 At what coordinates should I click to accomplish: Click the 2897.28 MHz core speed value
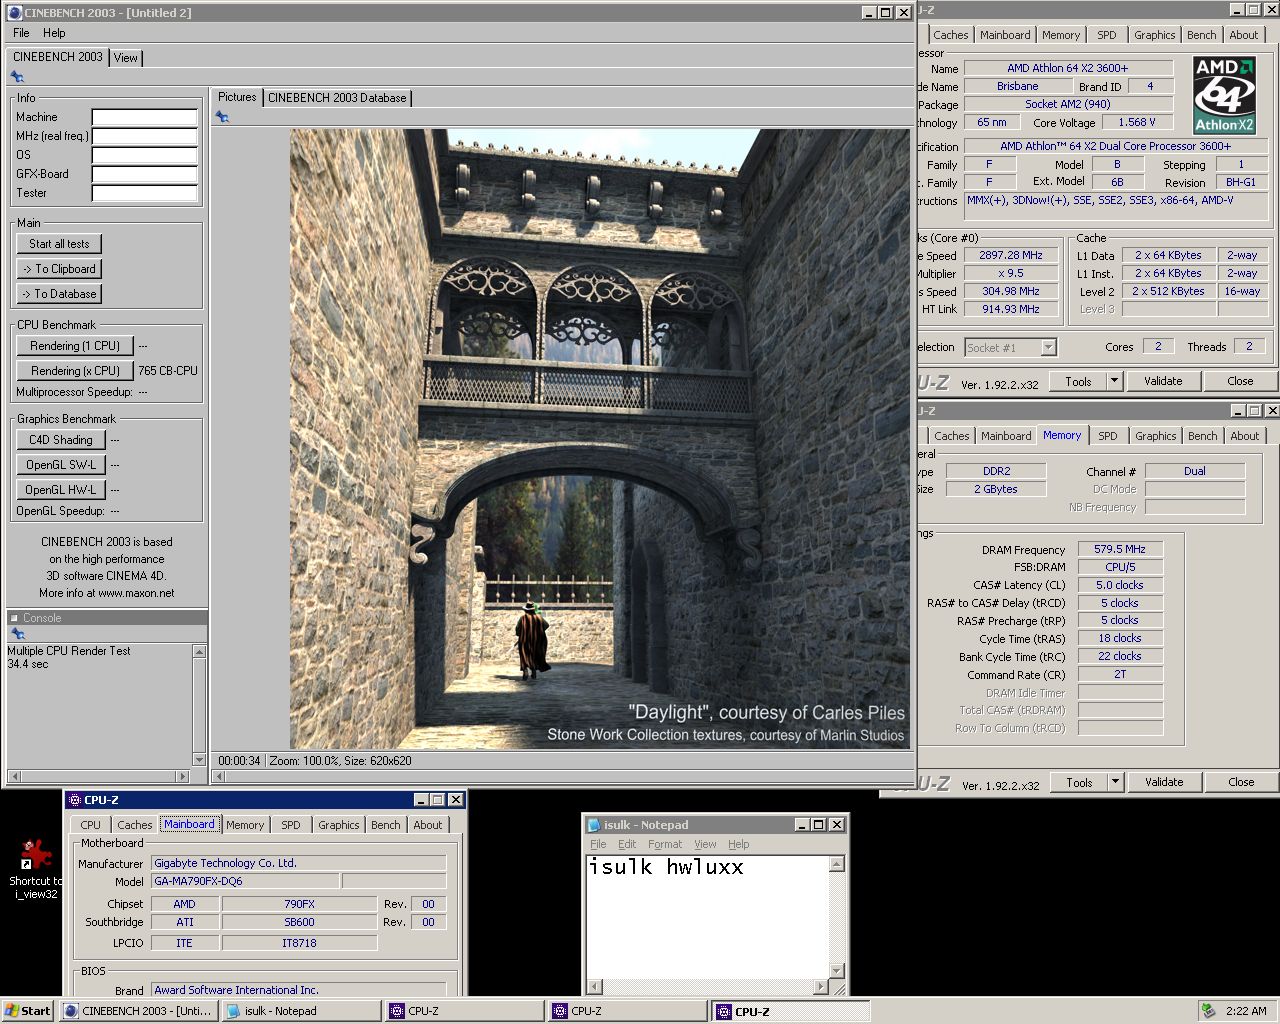coord(1011,255)
